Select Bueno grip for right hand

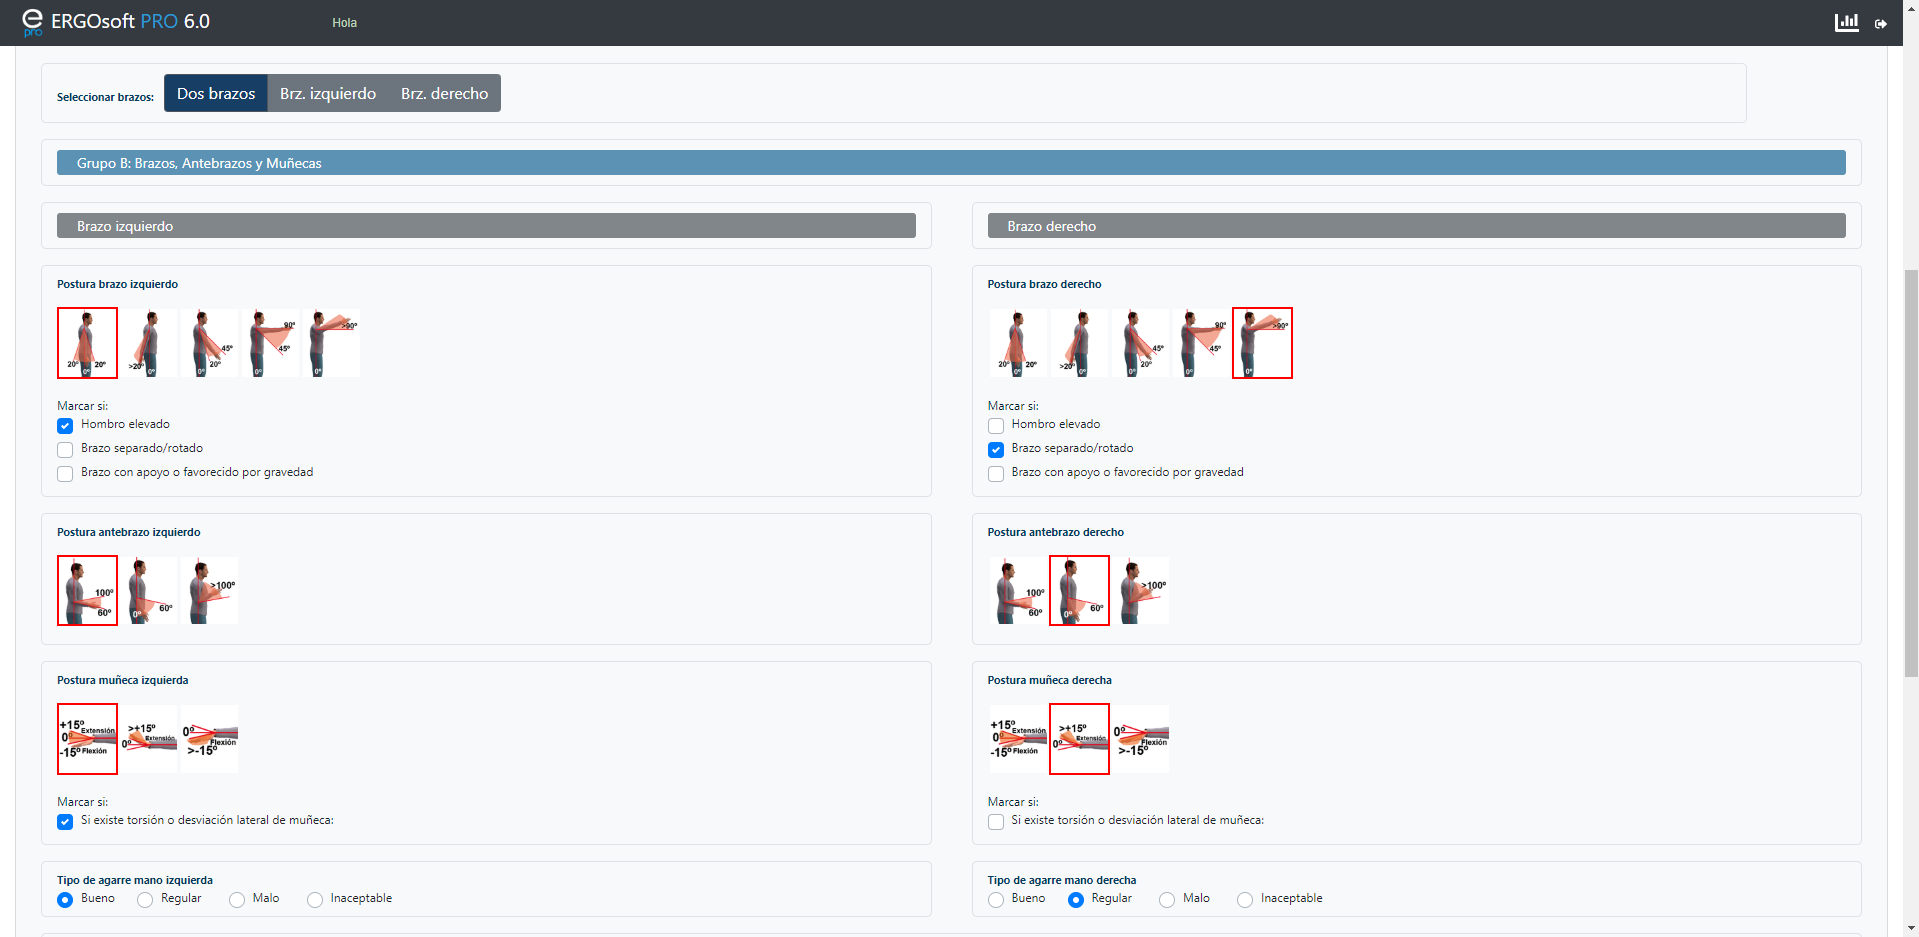(x=996, y=899)
